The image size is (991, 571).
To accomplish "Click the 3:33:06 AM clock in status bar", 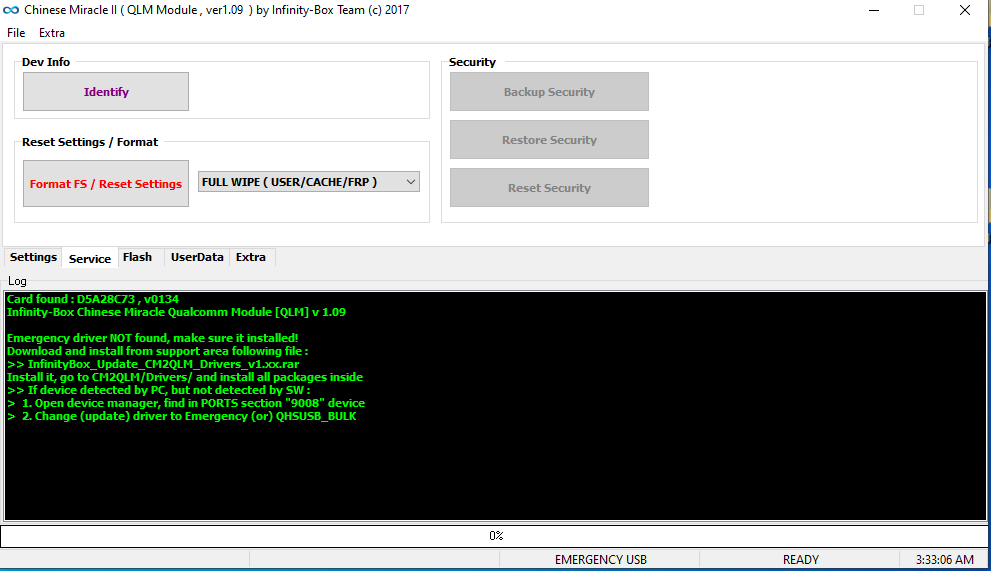I will (945, 560).
